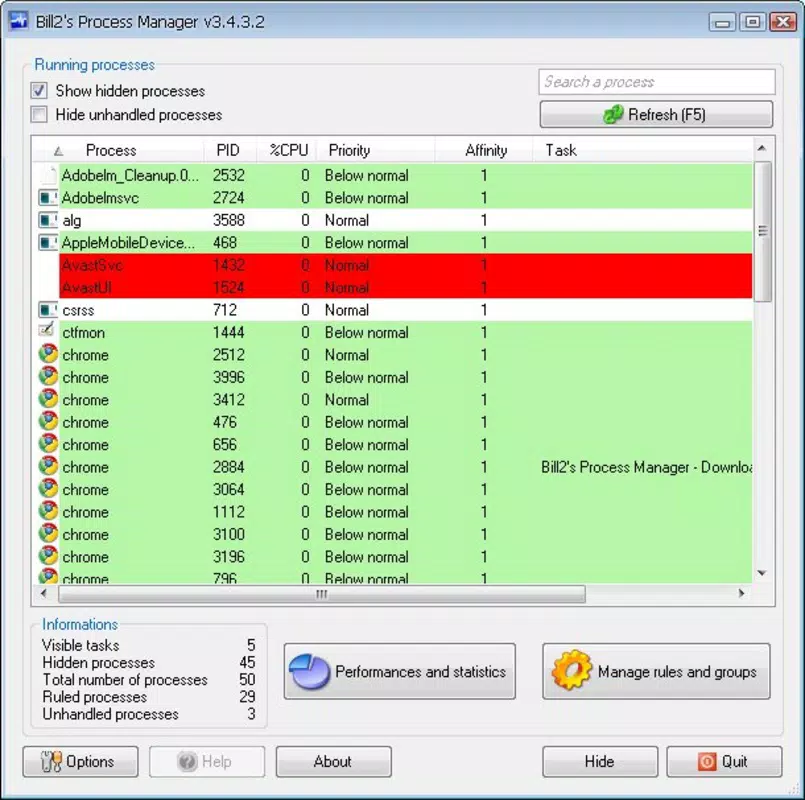
Task: Click PID 3588 of alg
Action: (228, 220)
